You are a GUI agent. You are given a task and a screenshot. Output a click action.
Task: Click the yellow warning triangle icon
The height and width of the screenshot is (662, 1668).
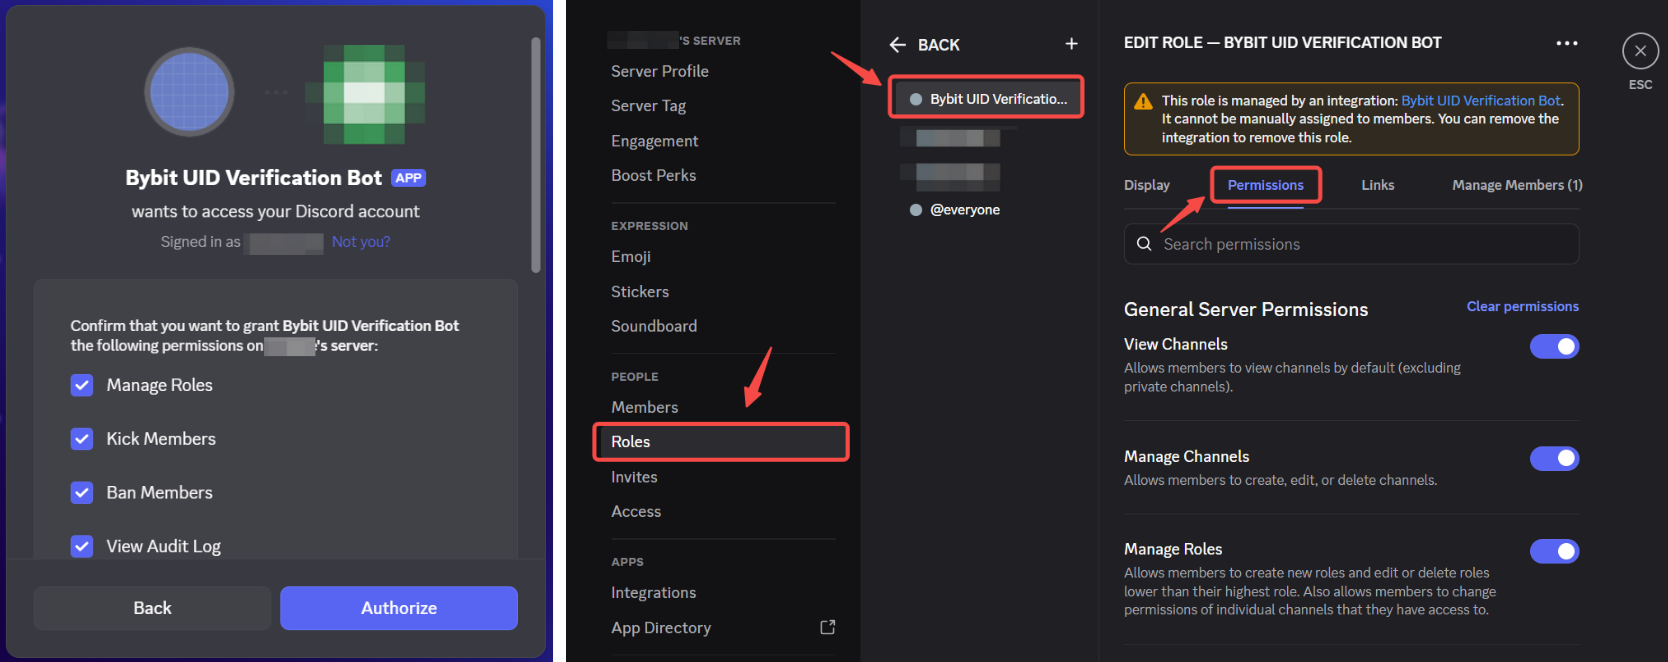(1143, 101)
